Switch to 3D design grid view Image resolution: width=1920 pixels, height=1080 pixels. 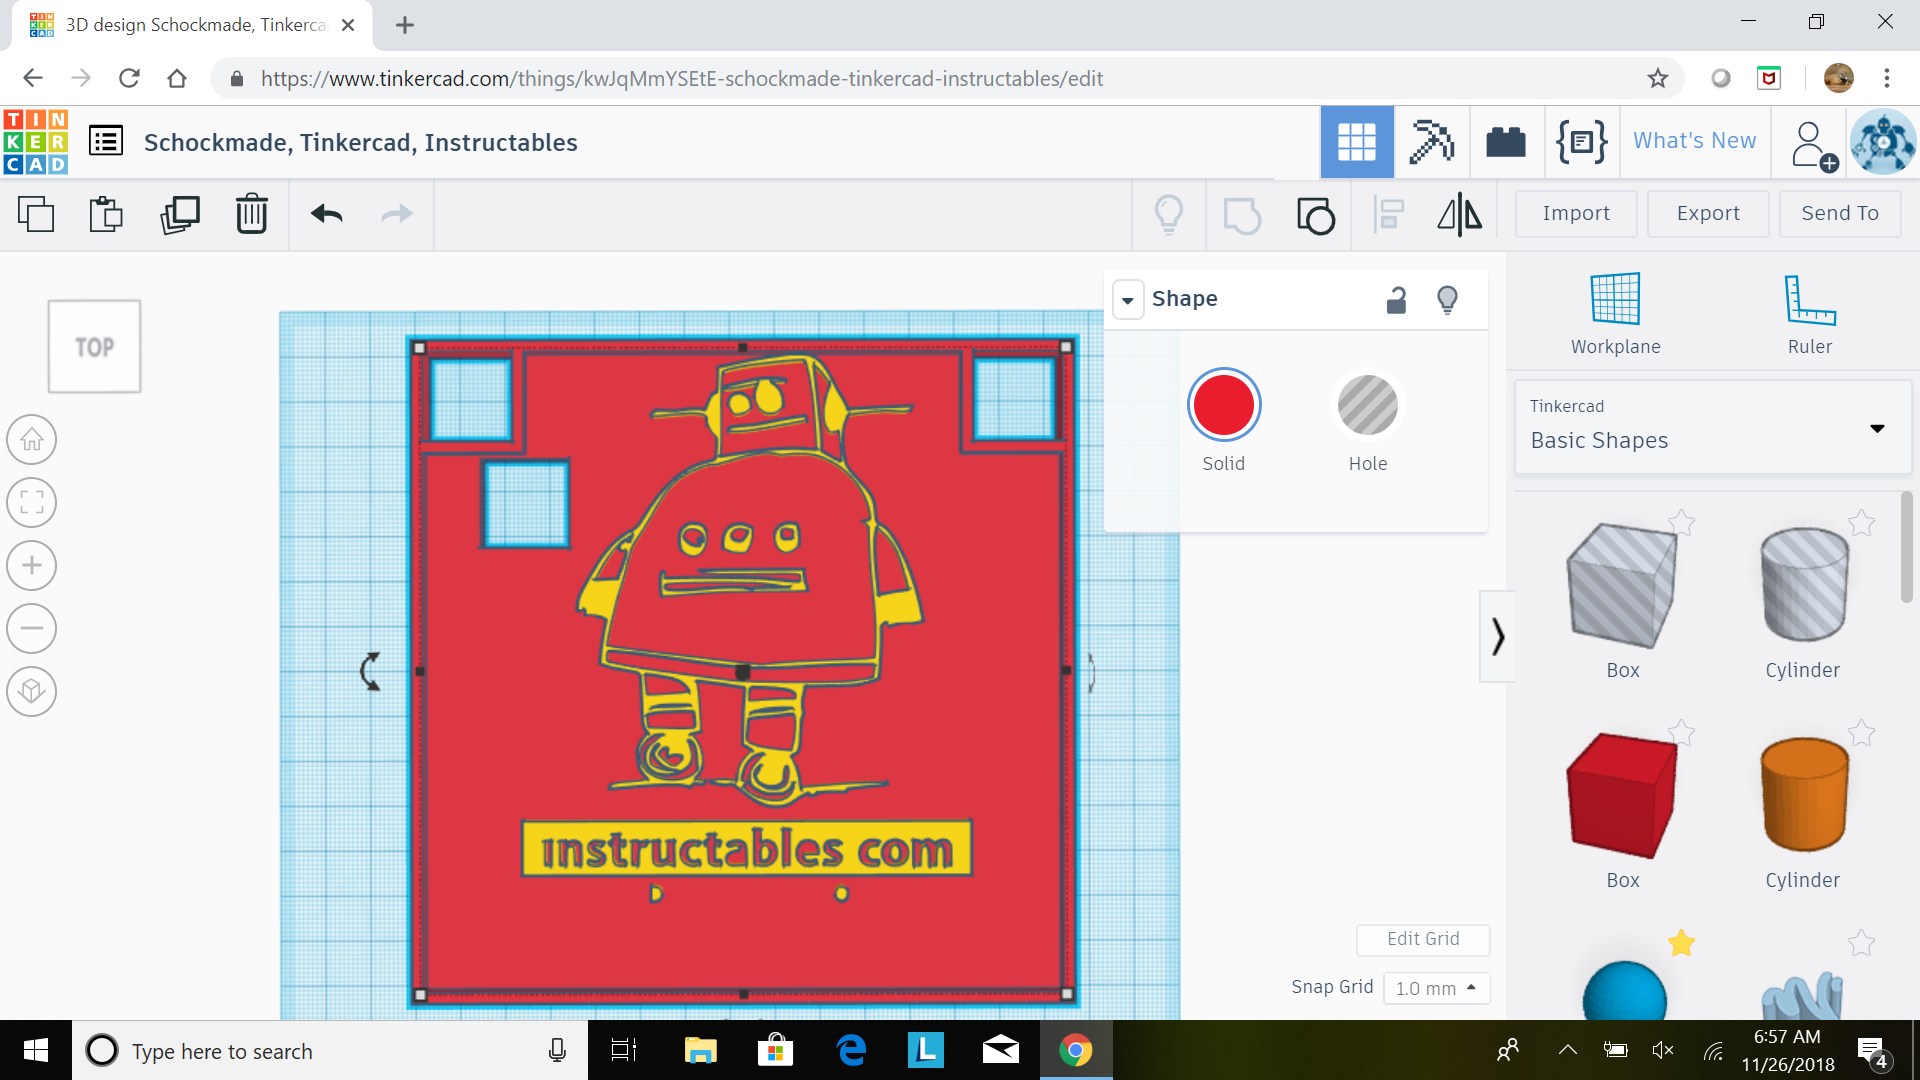1357,142
